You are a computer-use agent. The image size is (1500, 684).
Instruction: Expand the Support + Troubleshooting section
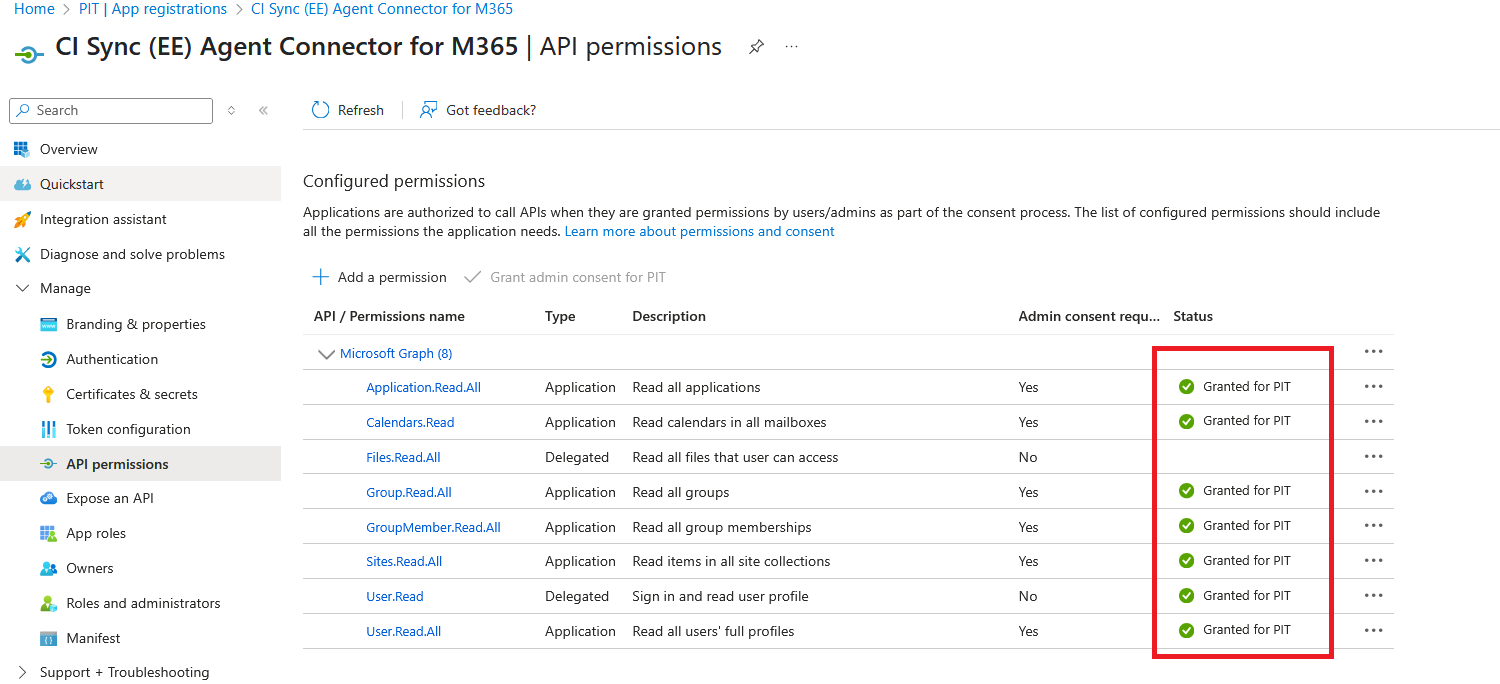click(22, 672)
